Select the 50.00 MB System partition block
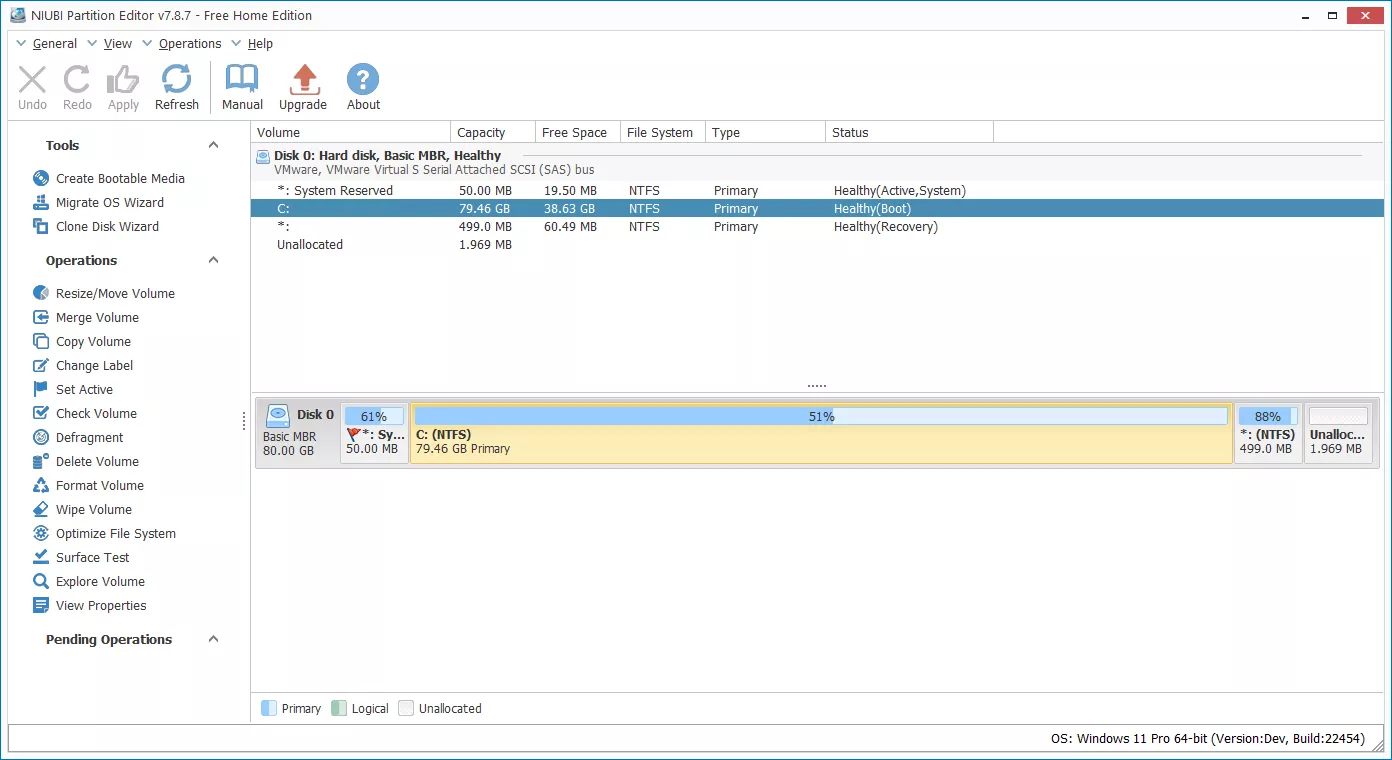 click(374, 433)
